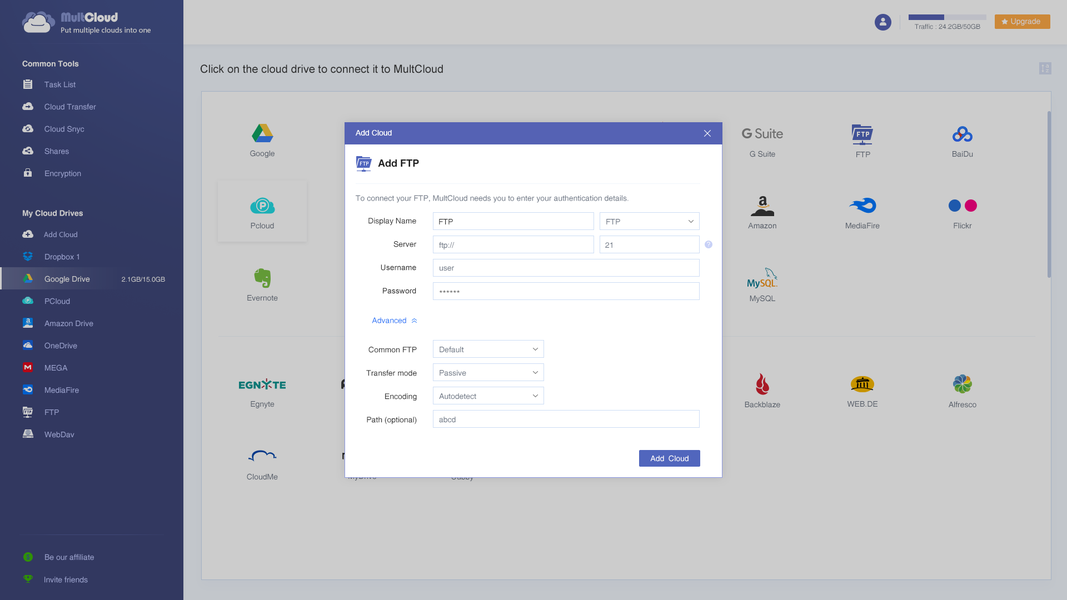Focus the Path (optional) field
The width and height of the screenshot is (1067, 600).
[566, 419]
